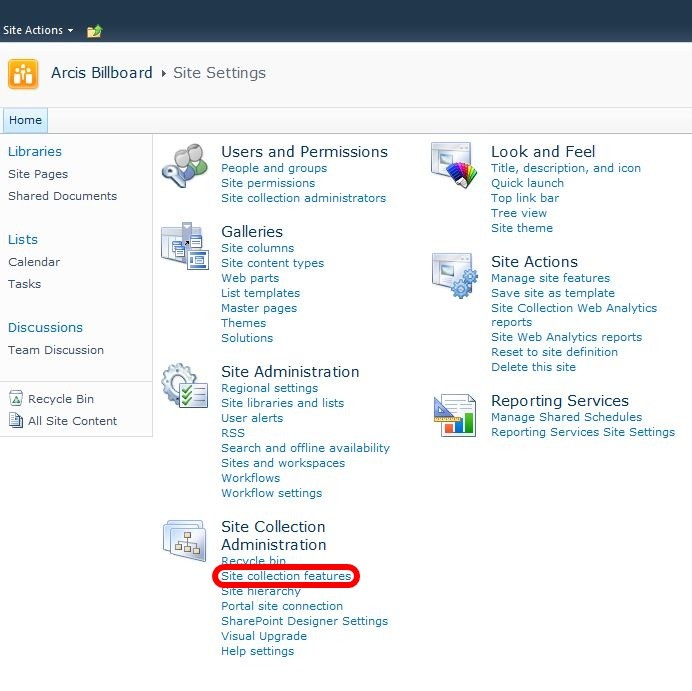Open the Site permissions link
This screenshot has width=692, height=691.
click(x=267, y=183)
